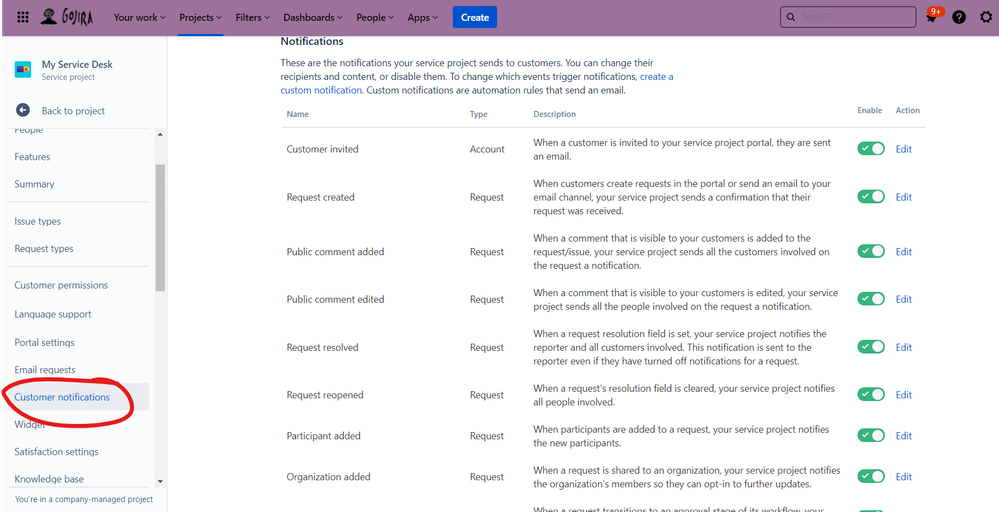This screenshot has height=512, width=999.
Task: Expand the Apps dropdown
Action: coord(423,18)
